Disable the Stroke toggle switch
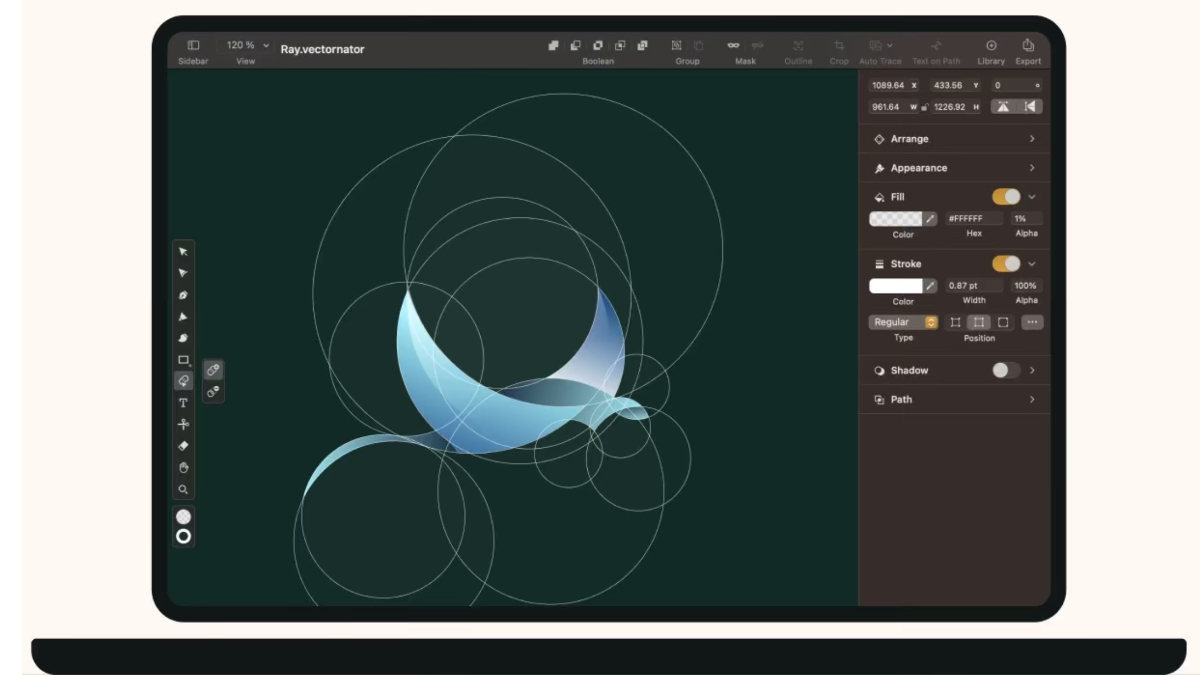Viewport: 1200px width, 677px height. pos(1006,264)
